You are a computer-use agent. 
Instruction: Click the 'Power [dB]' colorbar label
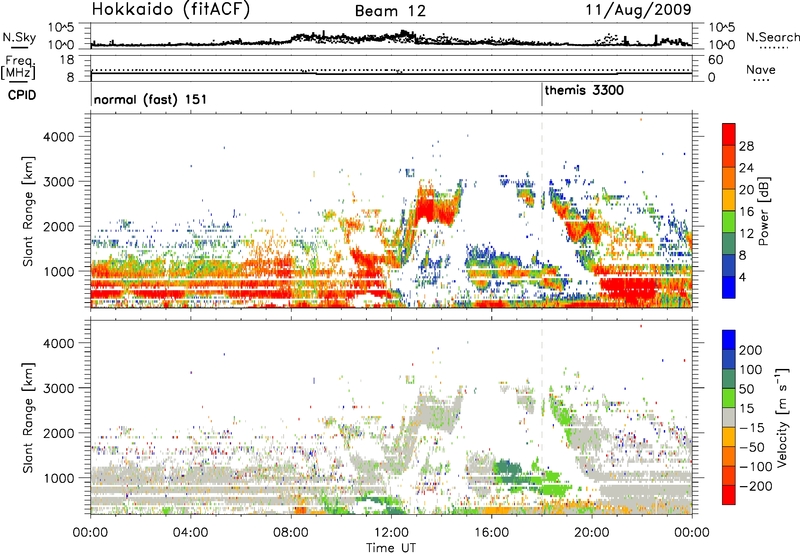(764, 211)
